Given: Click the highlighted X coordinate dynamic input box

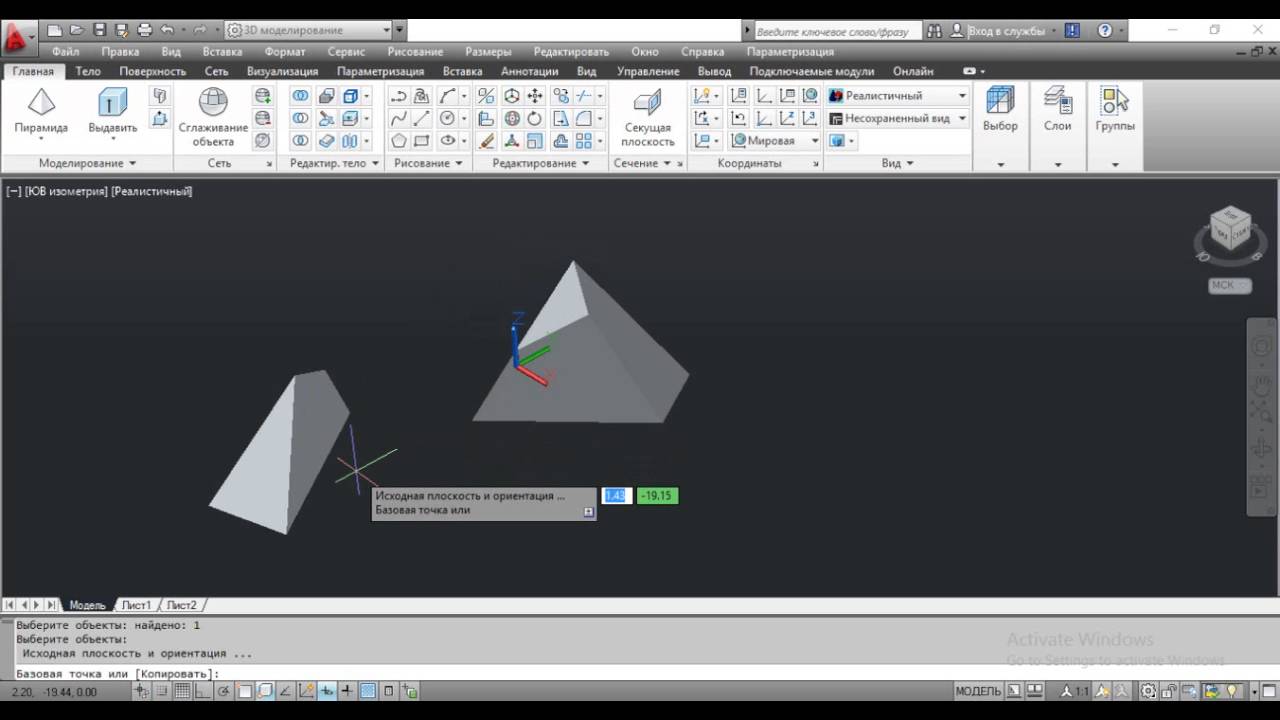Looking at the screenshot, I should click(x=617, y=495).
